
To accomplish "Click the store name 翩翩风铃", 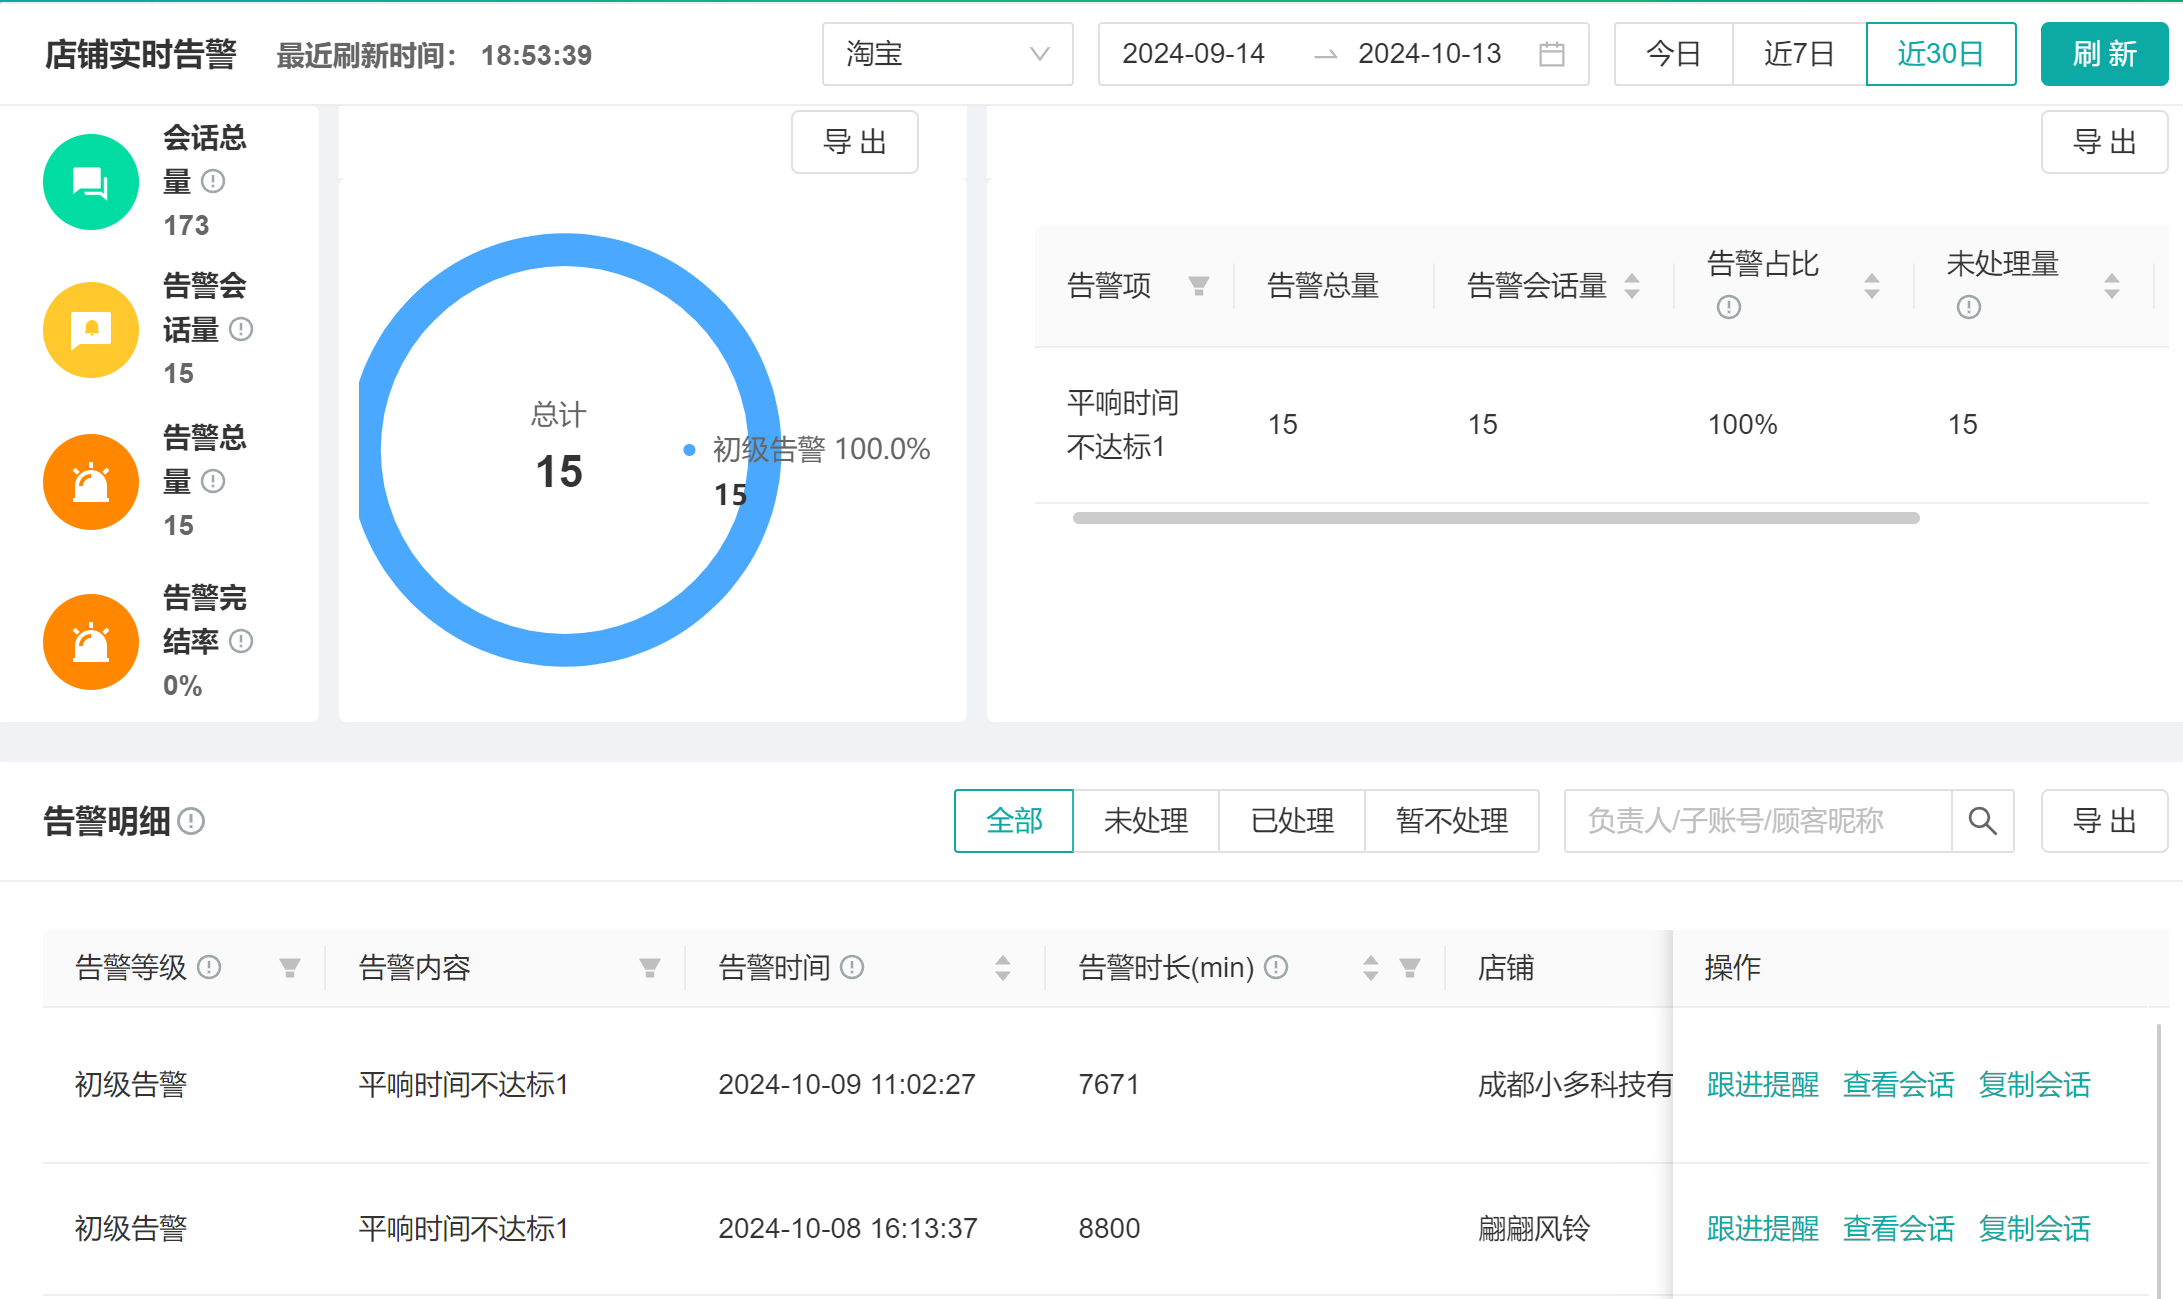I will tap(1534, 1229).
